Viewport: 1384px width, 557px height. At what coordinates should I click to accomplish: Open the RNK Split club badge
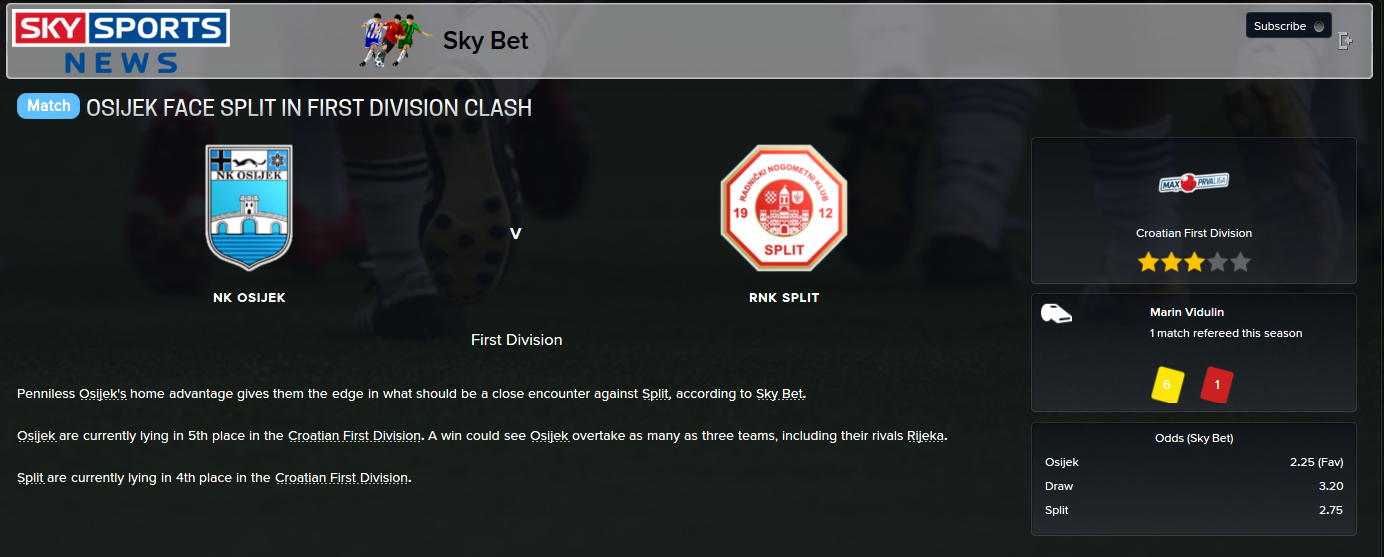[784, 207]
